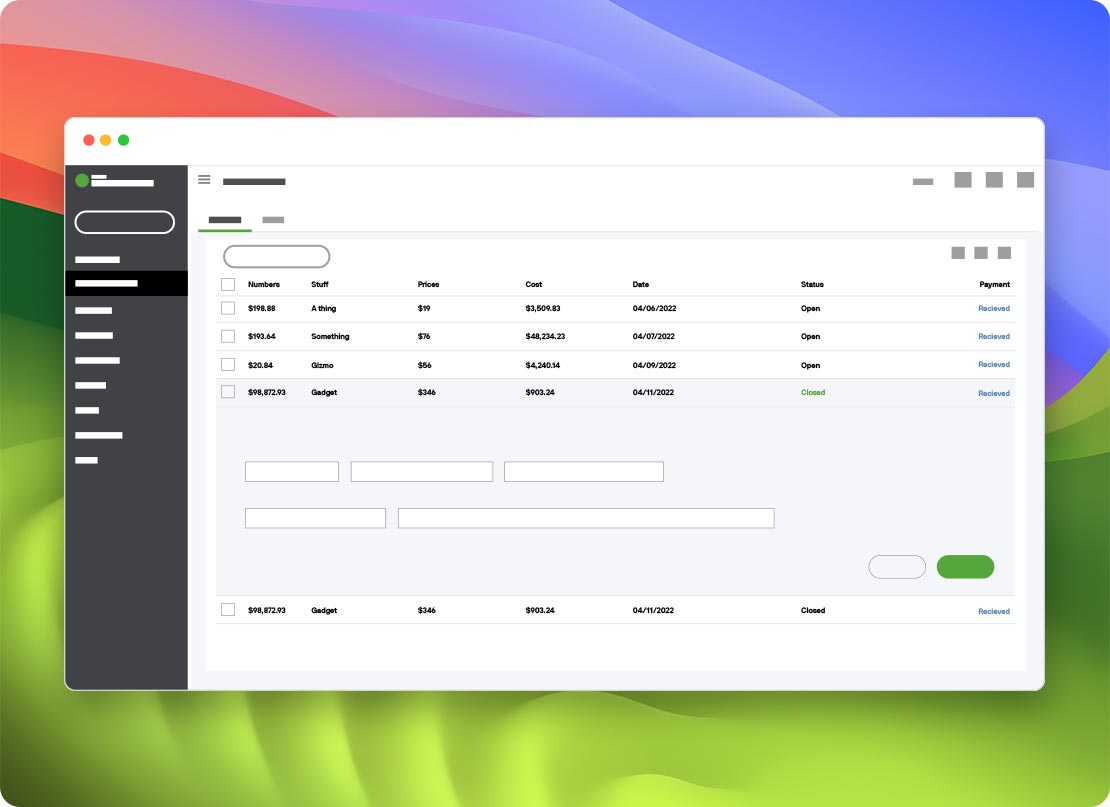Click the green circle logo in sidebar

coord(82,181)
